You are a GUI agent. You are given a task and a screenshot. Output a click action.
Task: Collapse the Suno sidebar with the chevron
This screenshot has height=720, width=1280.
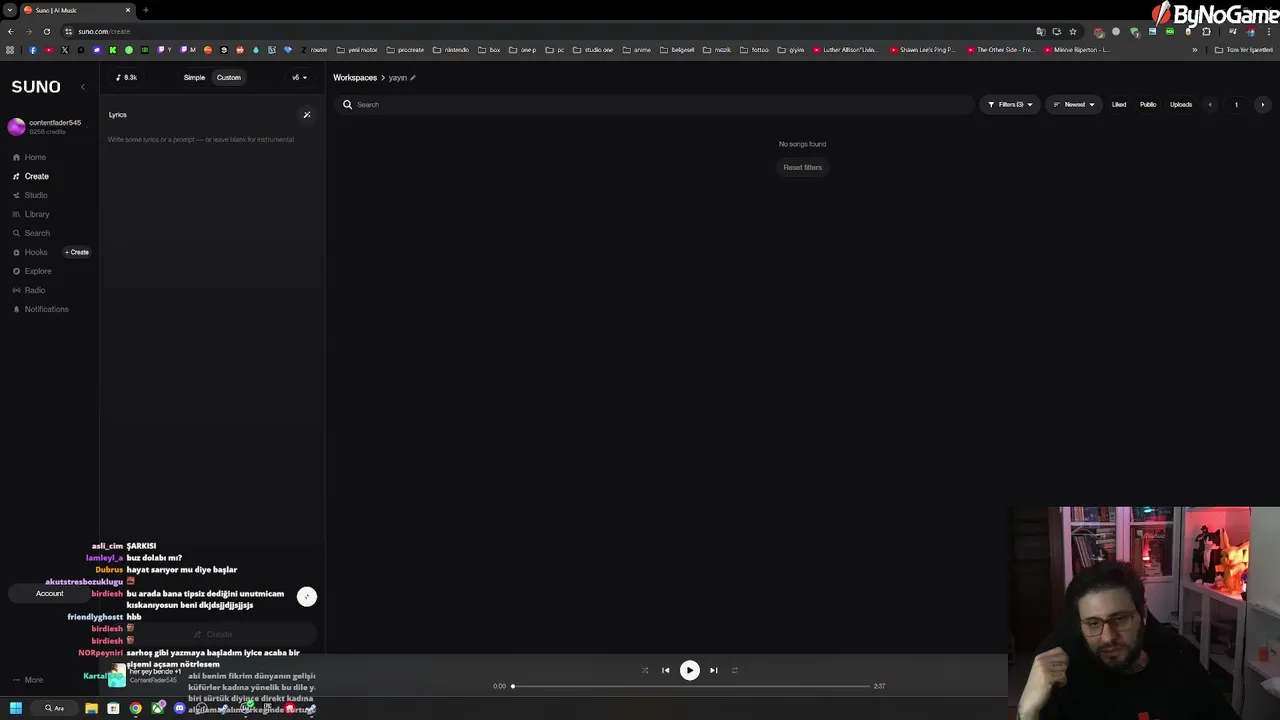(x=83, y=87)
